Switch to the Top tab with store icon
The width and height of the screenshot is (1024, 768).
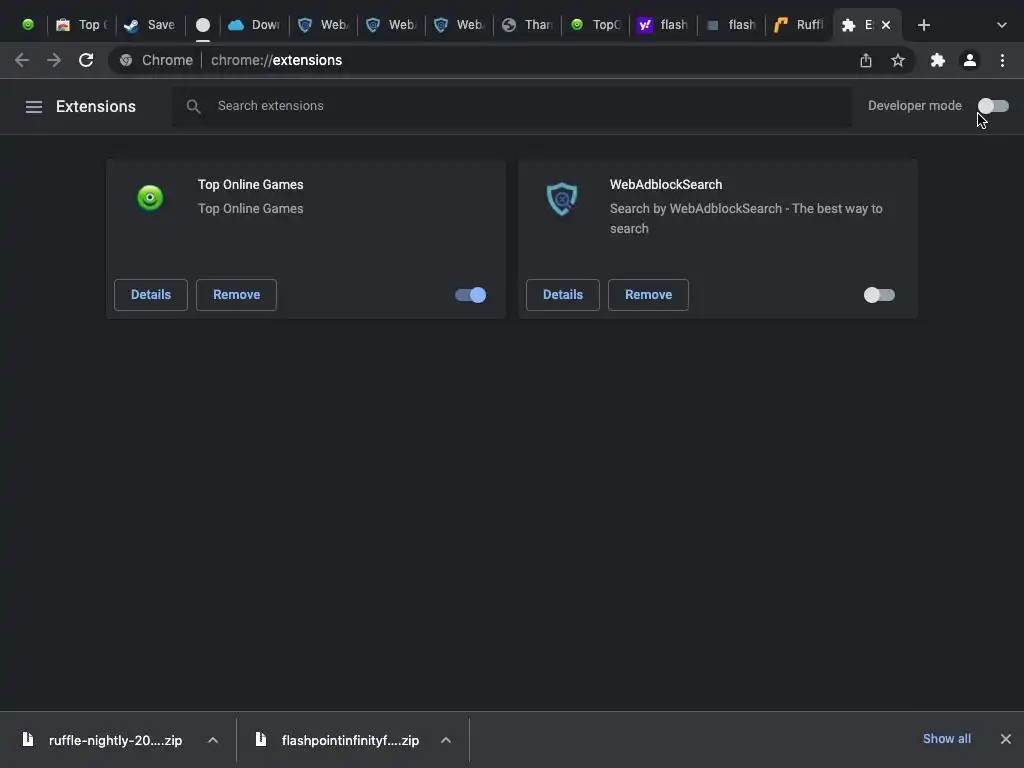[82, 25]
